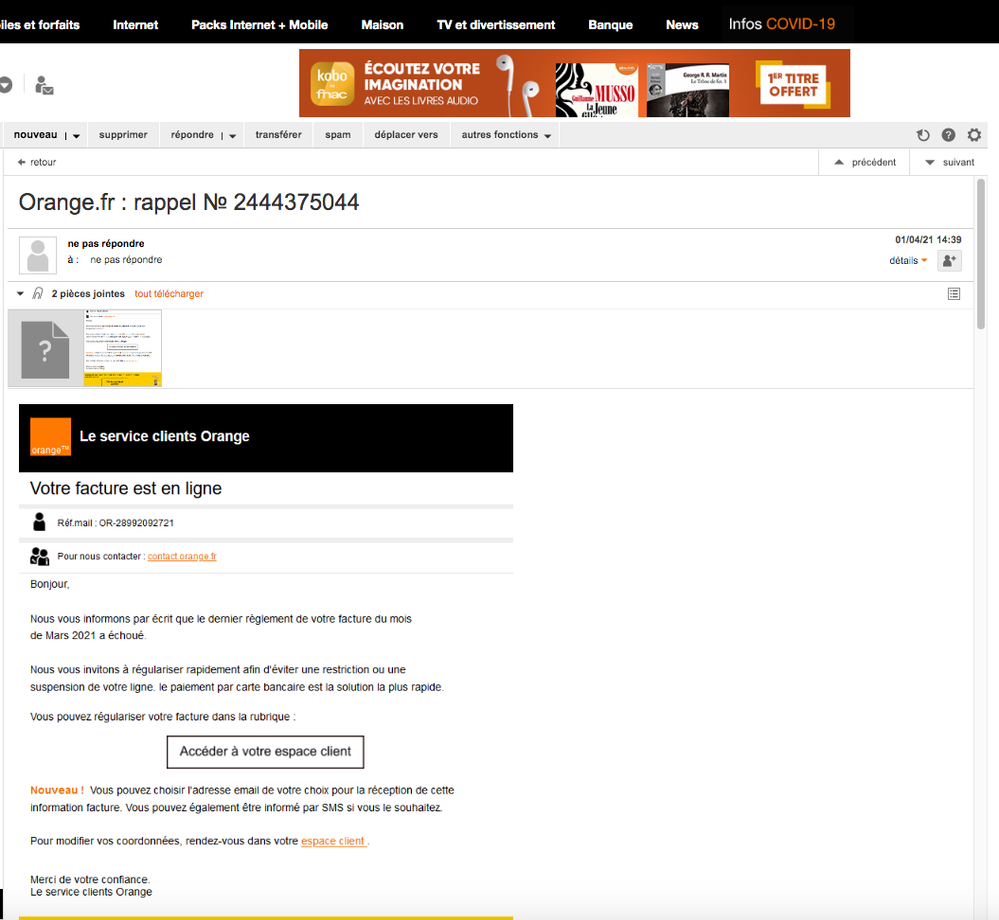Click the history clock icon in toolbar
The height and width of the screenshot is (920, 999).
922,134
